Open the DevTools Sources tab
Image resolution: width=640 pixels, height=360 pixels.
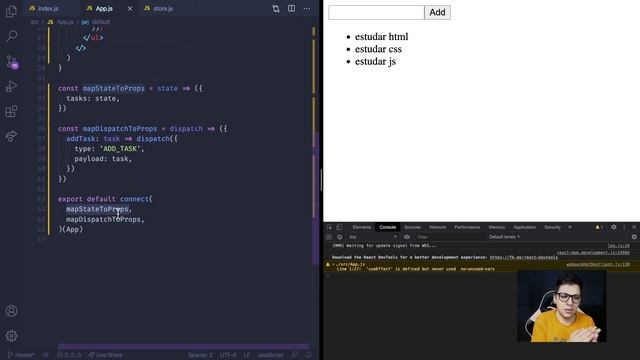point(412,227)
